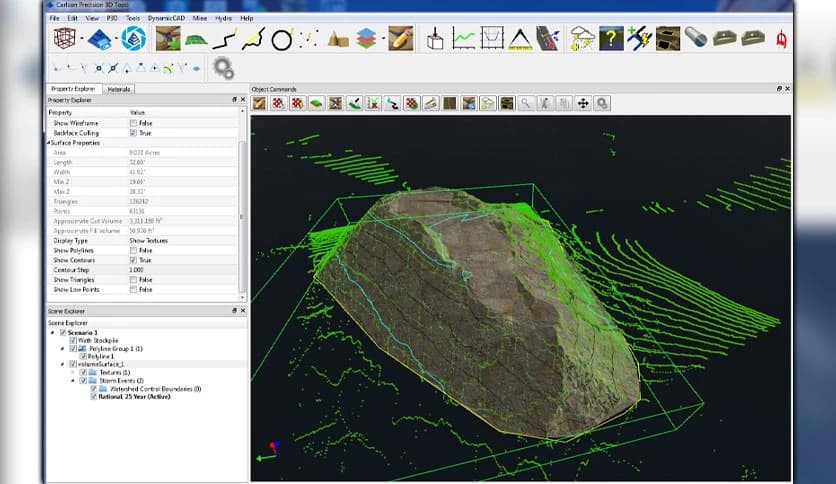Viewport: 836px width, 484px height.
Task: Open the storm cloud lightning tool
Action: pos(582,39)
